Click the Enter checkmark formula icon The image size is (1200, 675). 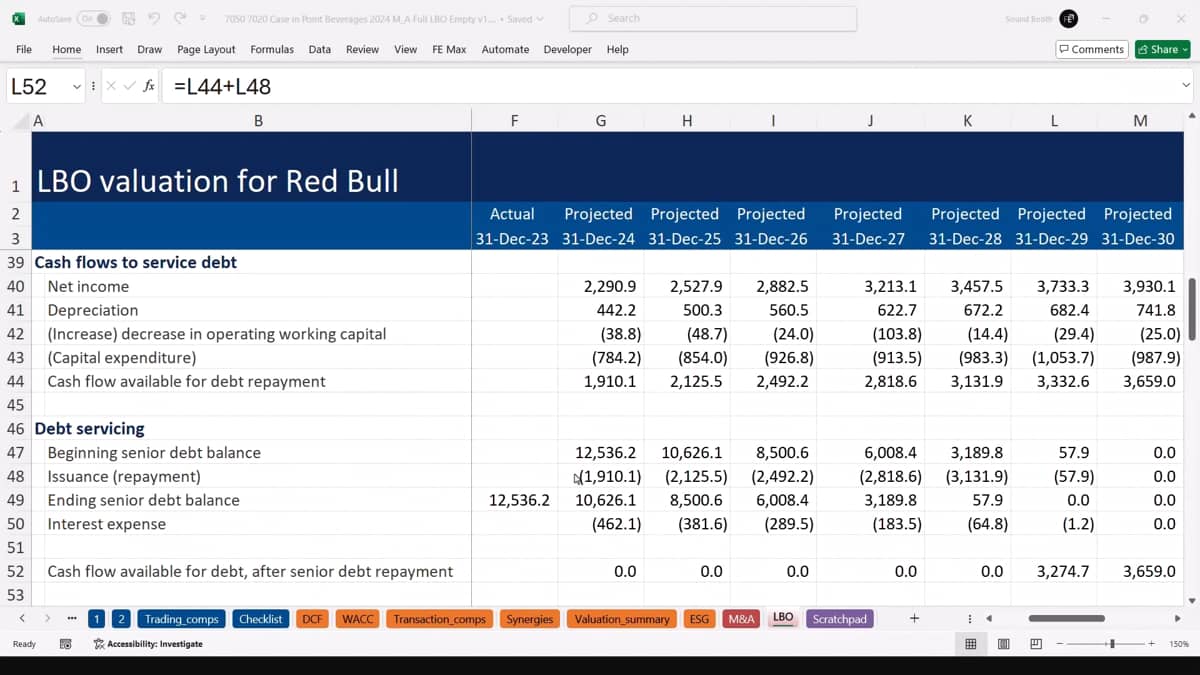click(x=129, y=87)
